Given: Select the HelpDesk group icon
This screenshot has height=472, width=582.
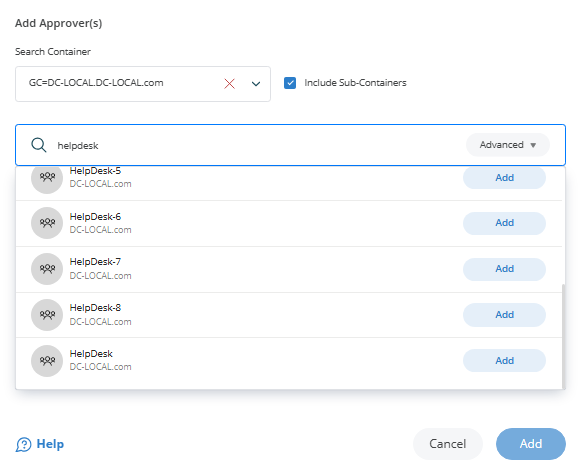Looking at the screenshot, I should coord(47,361).
